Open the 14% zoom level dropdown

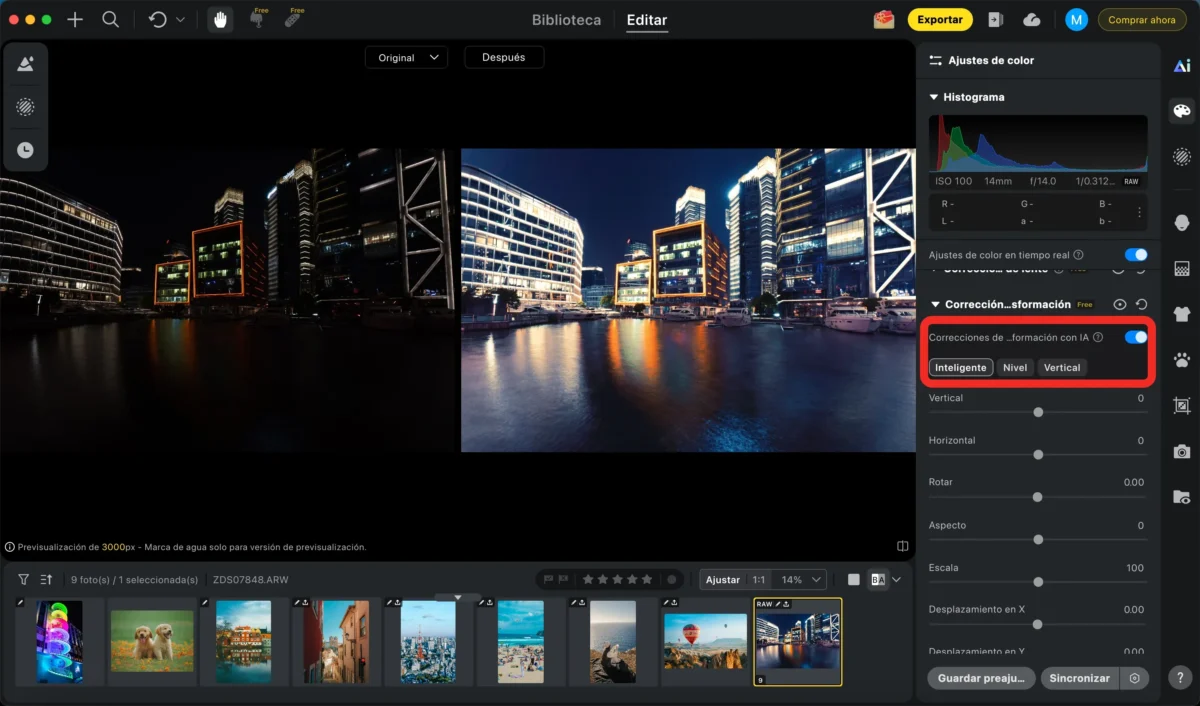coord(803,579)
